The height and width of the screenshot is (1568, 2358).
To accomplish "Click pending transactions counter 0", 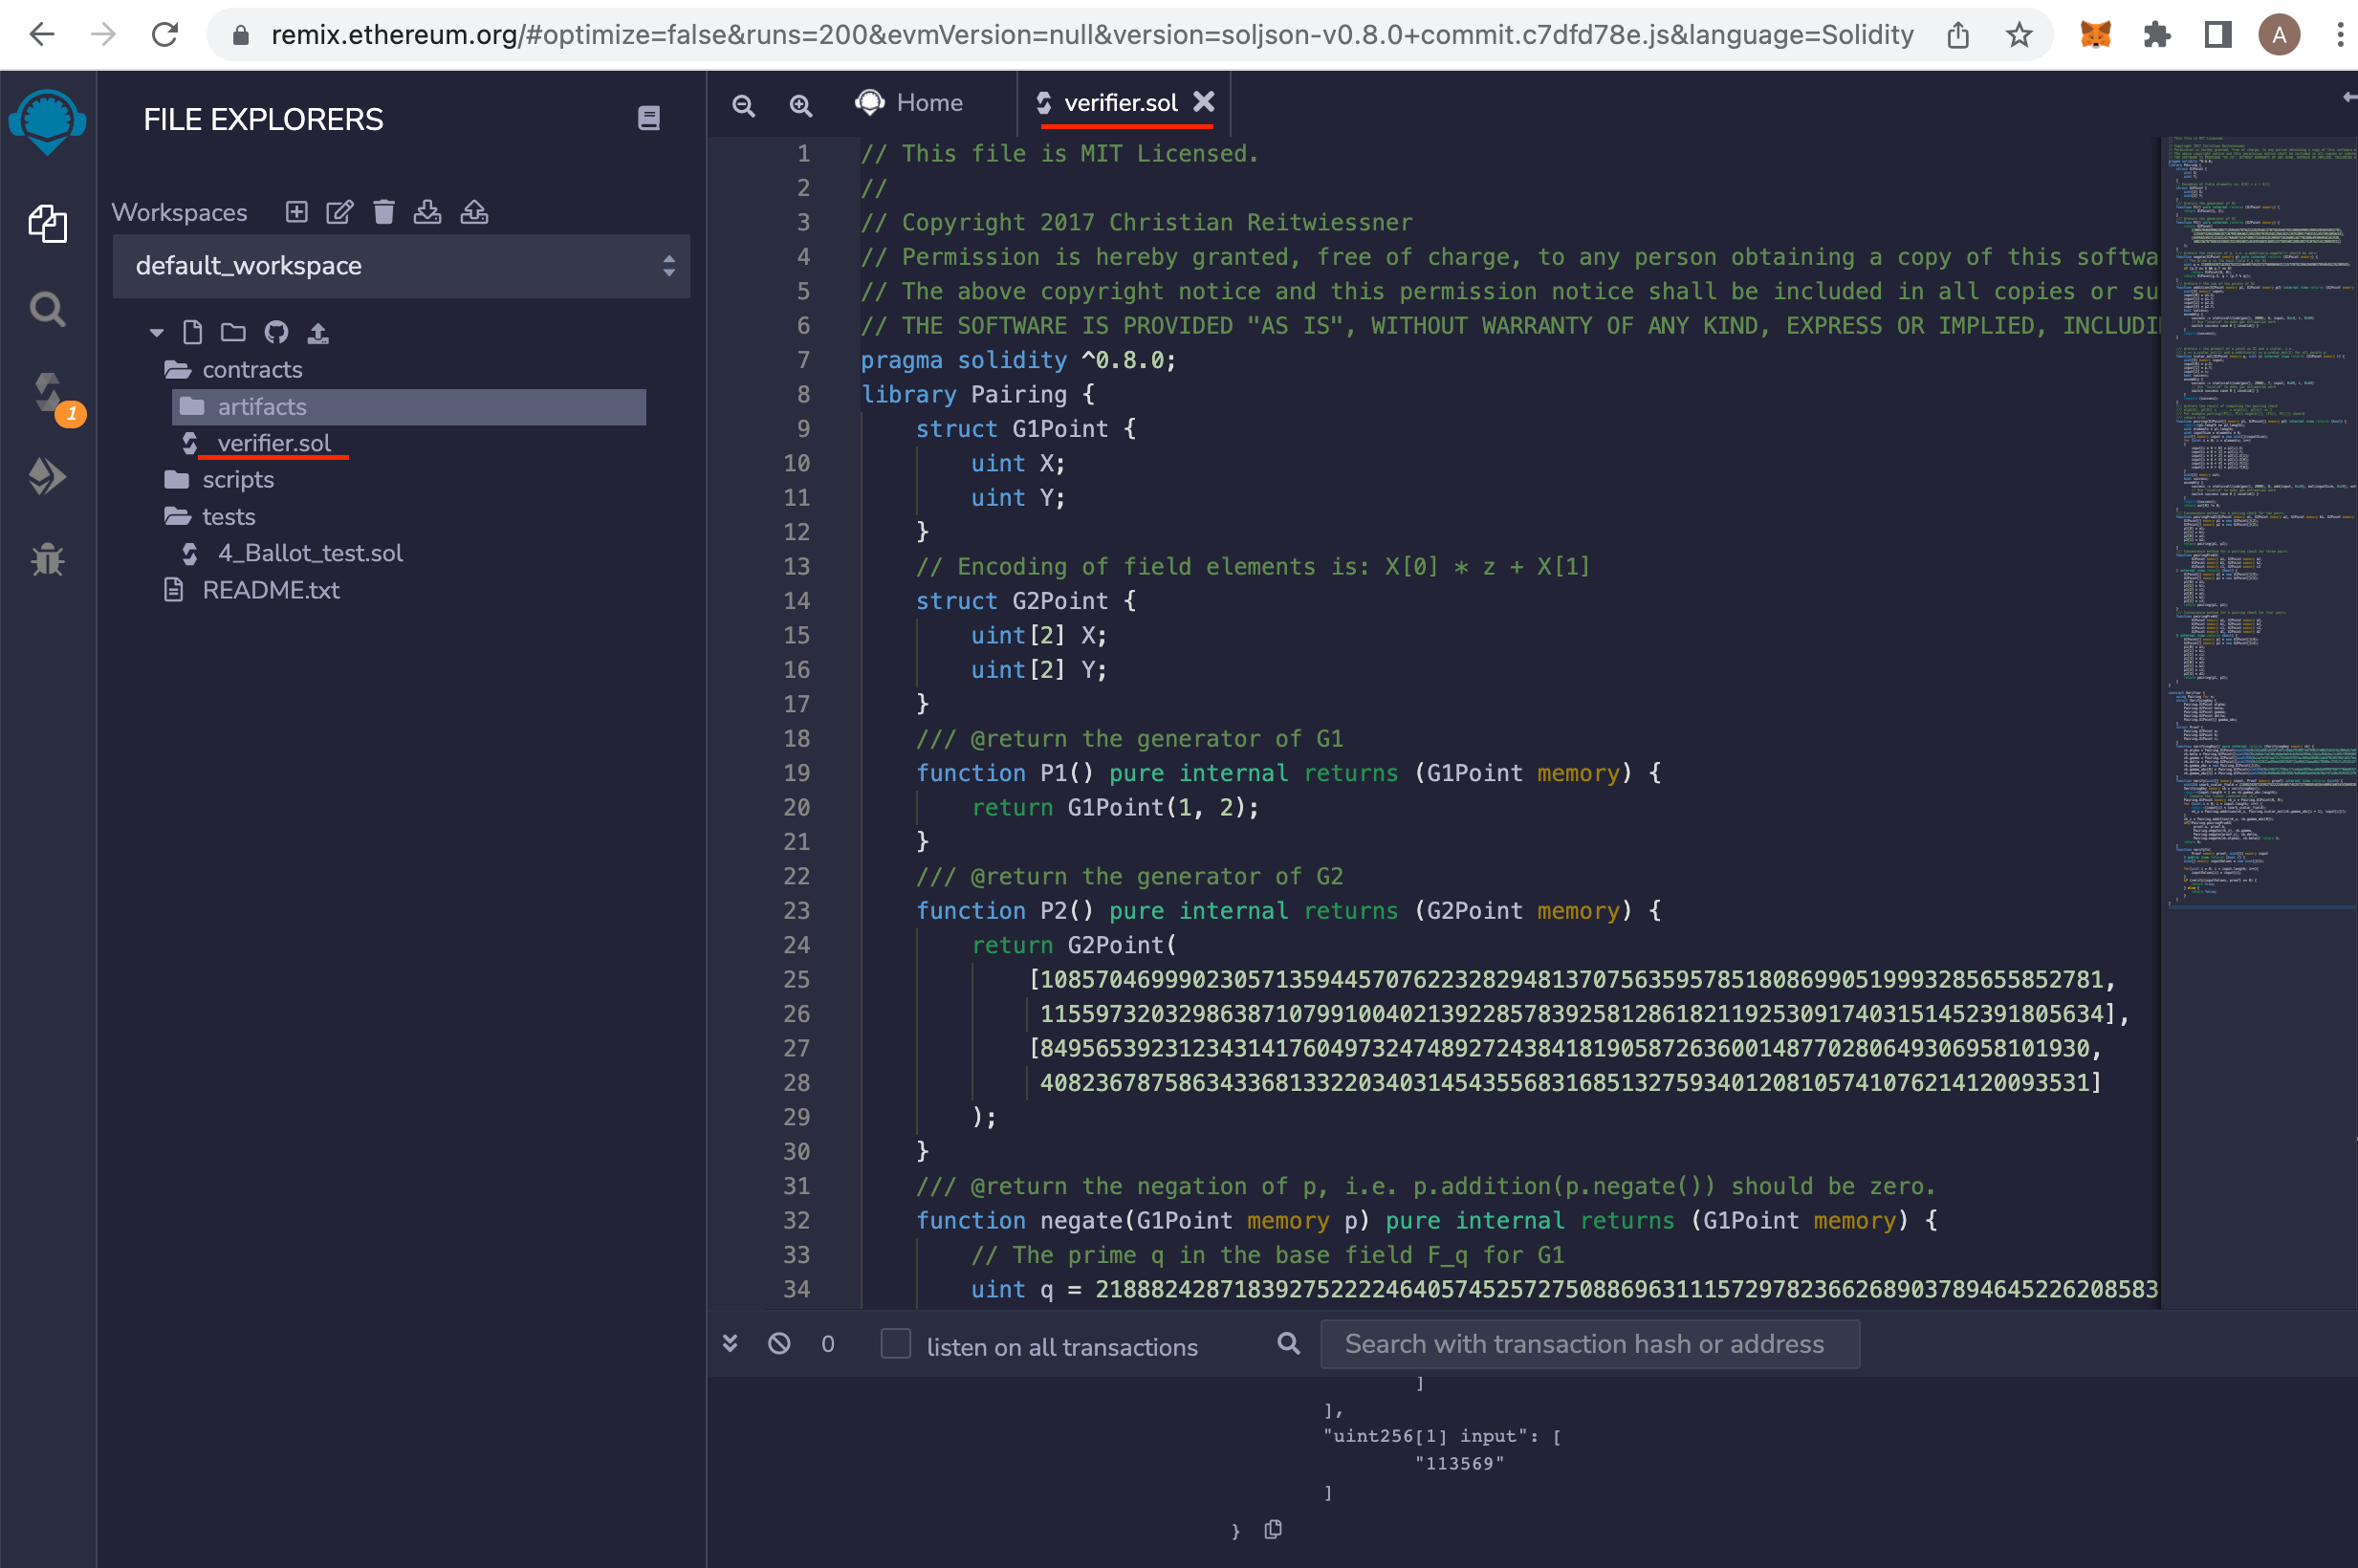I will [827, 1343].
